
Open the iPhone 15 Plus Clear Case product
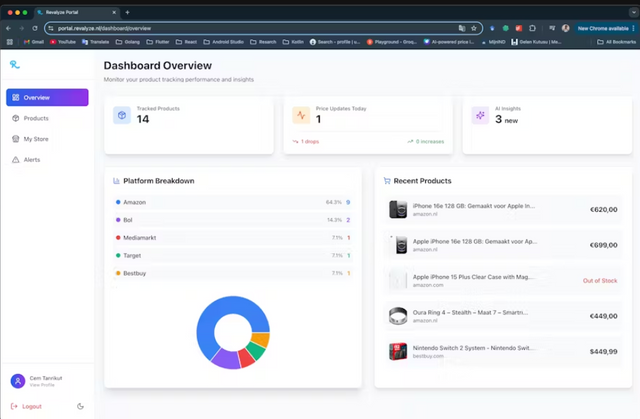click(x=503, y=281)
